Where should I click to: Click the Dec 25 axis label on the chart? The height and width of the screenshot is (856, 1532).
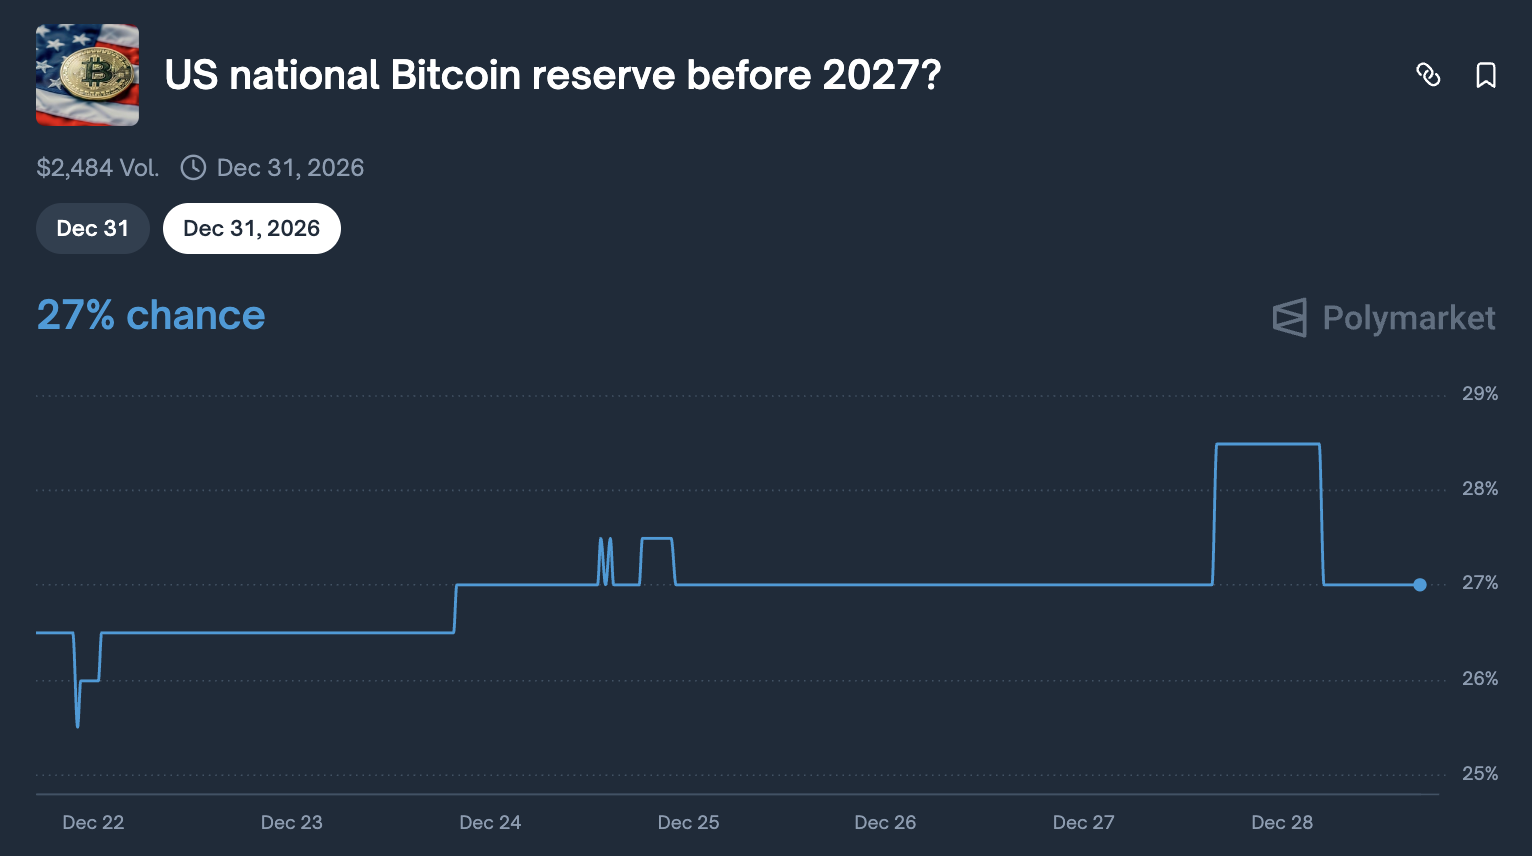688,822
